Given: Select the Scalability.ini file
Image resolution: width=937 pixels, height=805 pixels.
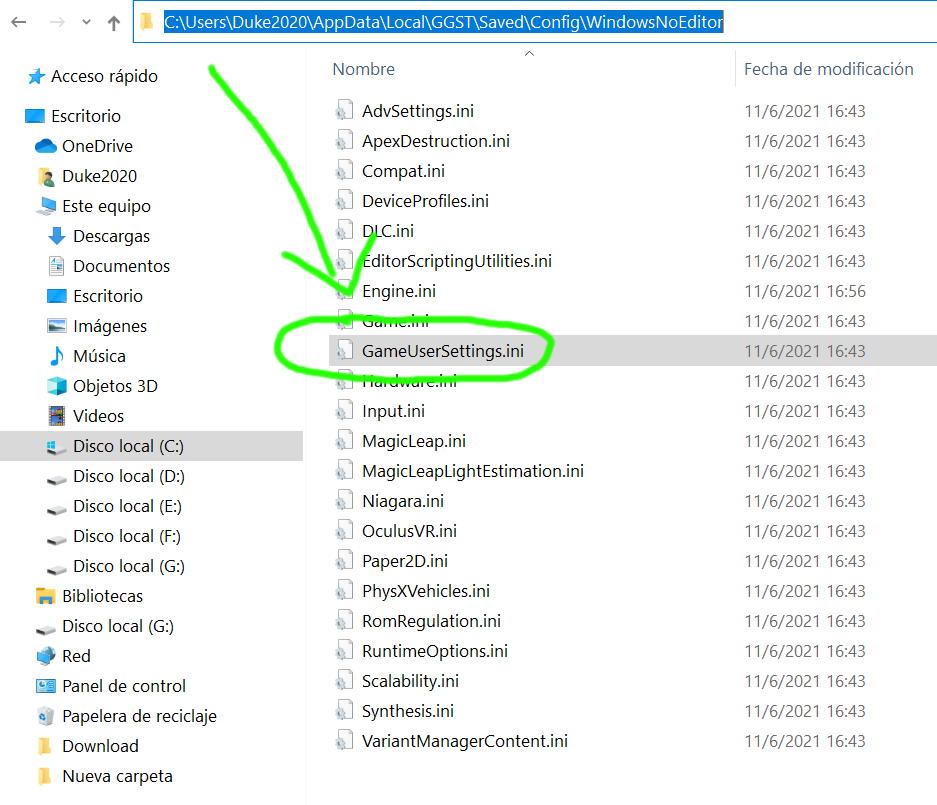Looking at the screenshot, I should coord(410,681).
